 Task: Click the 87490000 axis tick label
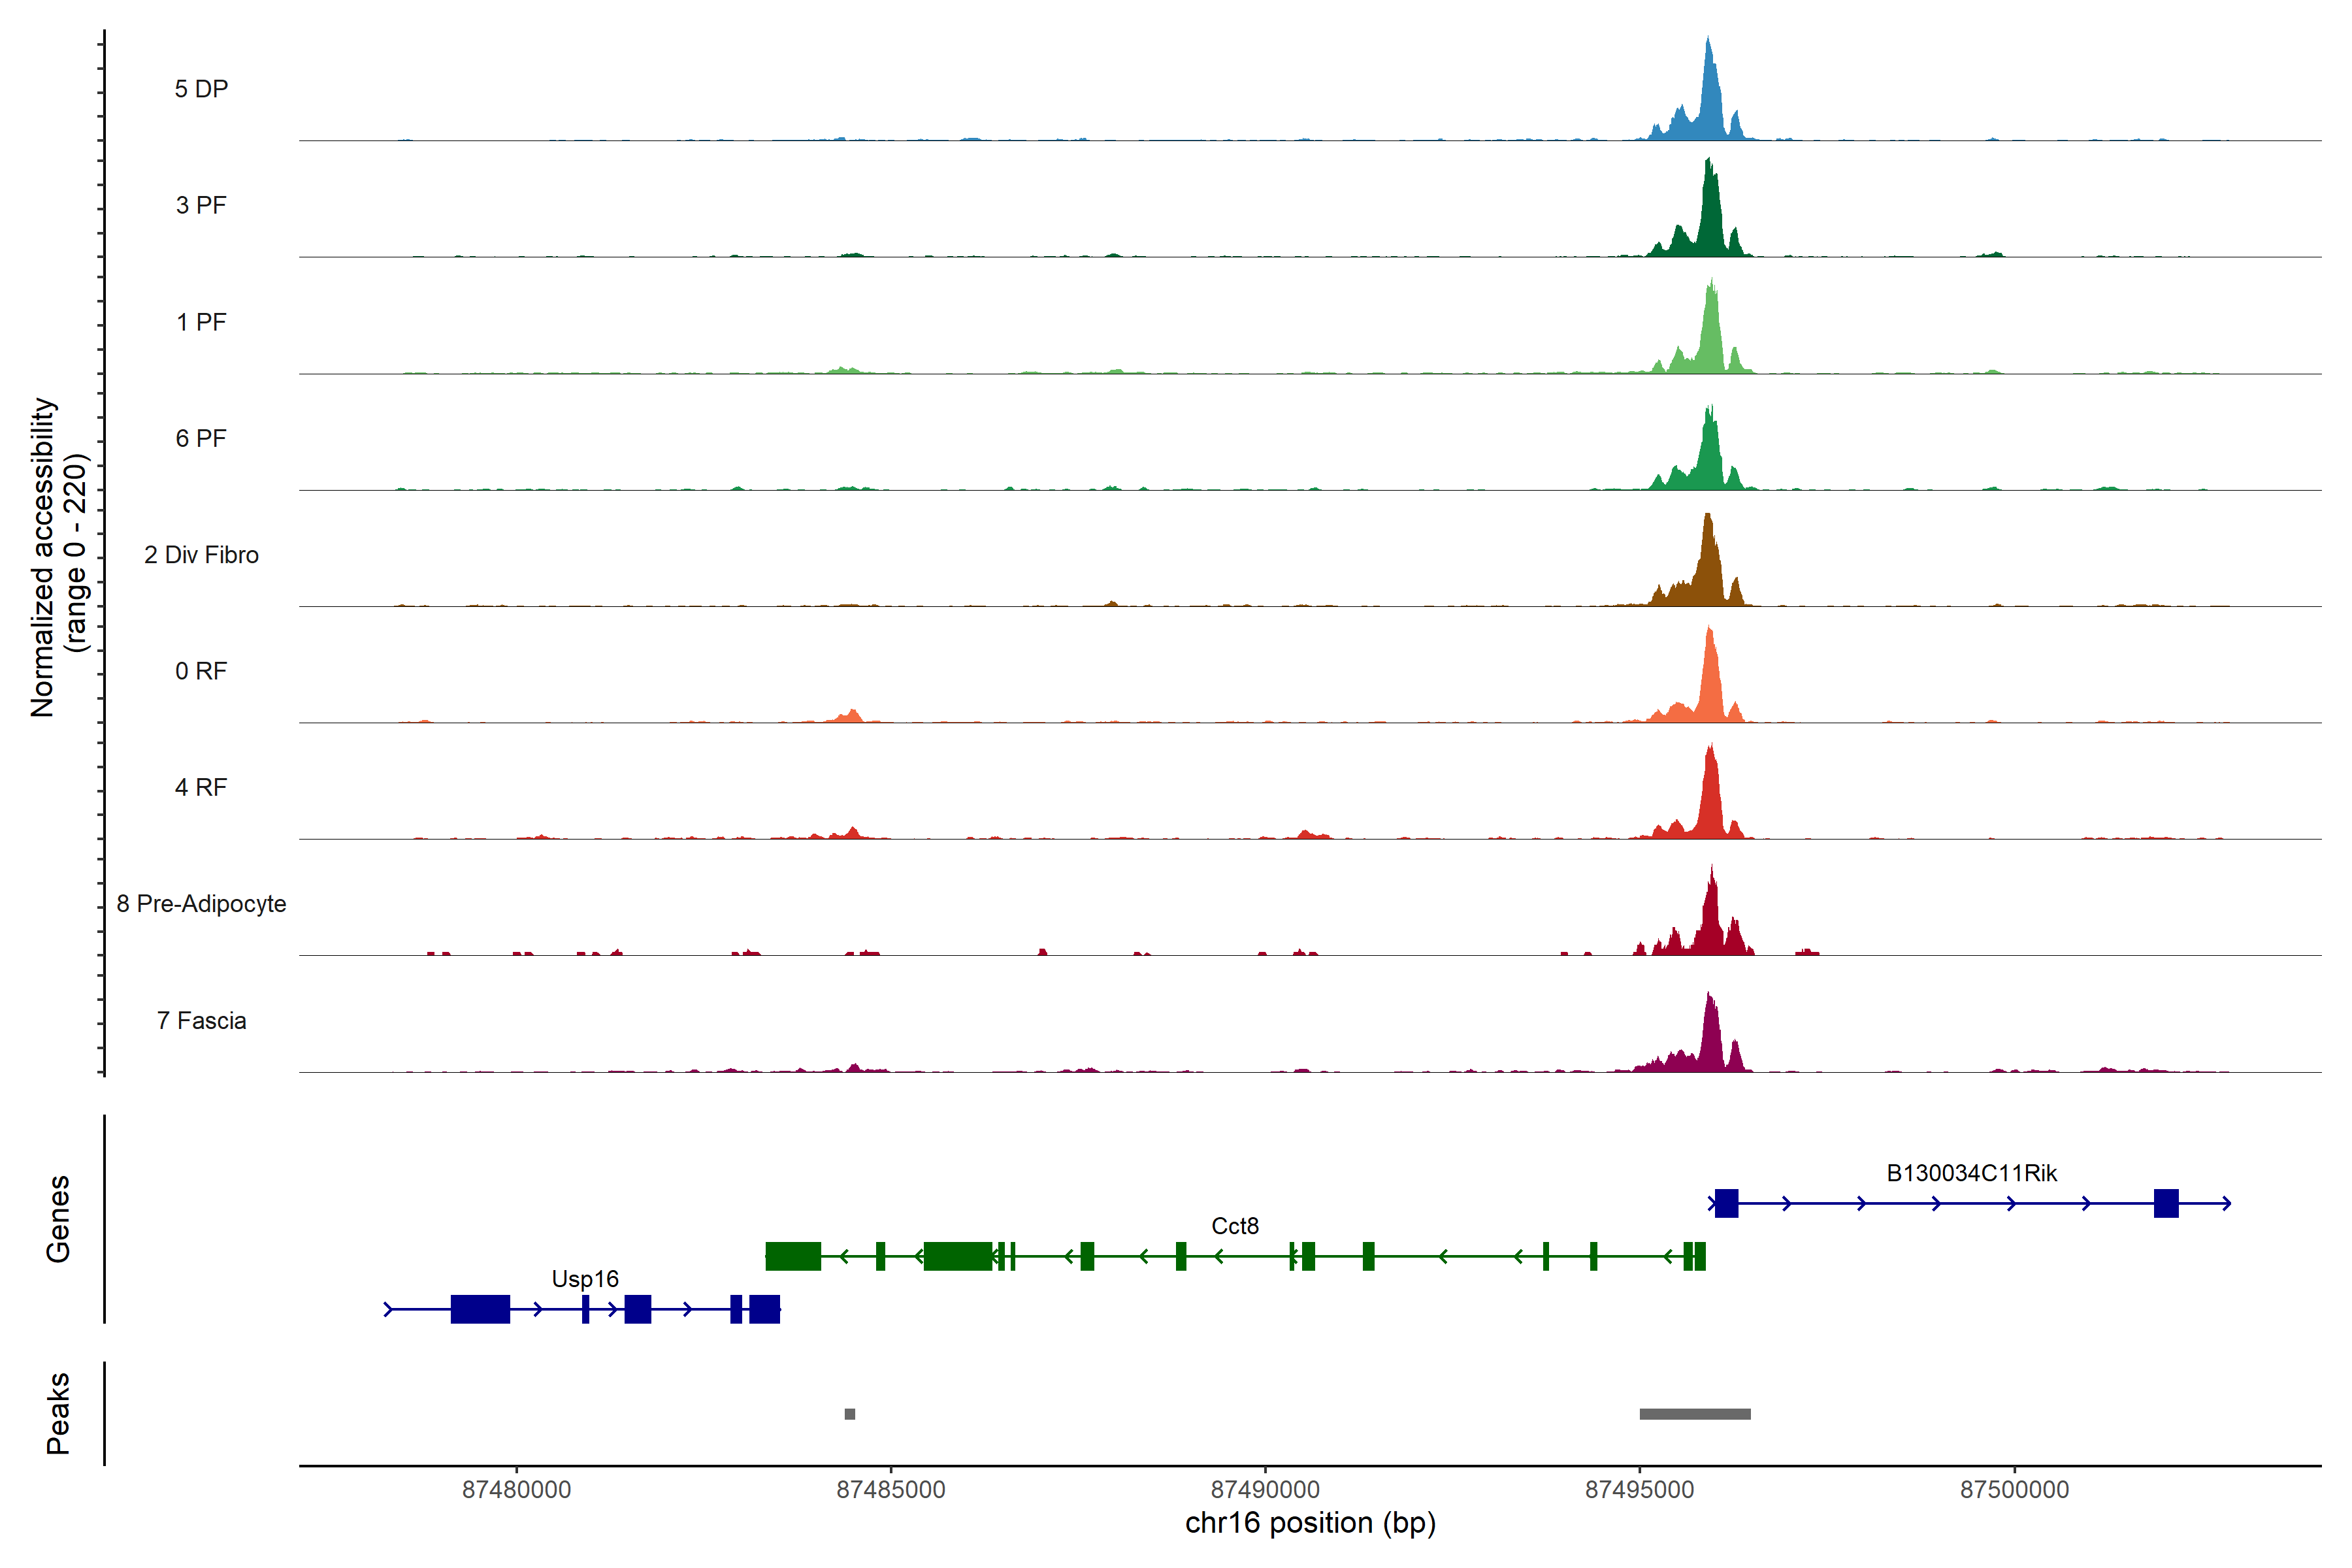(1265, 1490)
